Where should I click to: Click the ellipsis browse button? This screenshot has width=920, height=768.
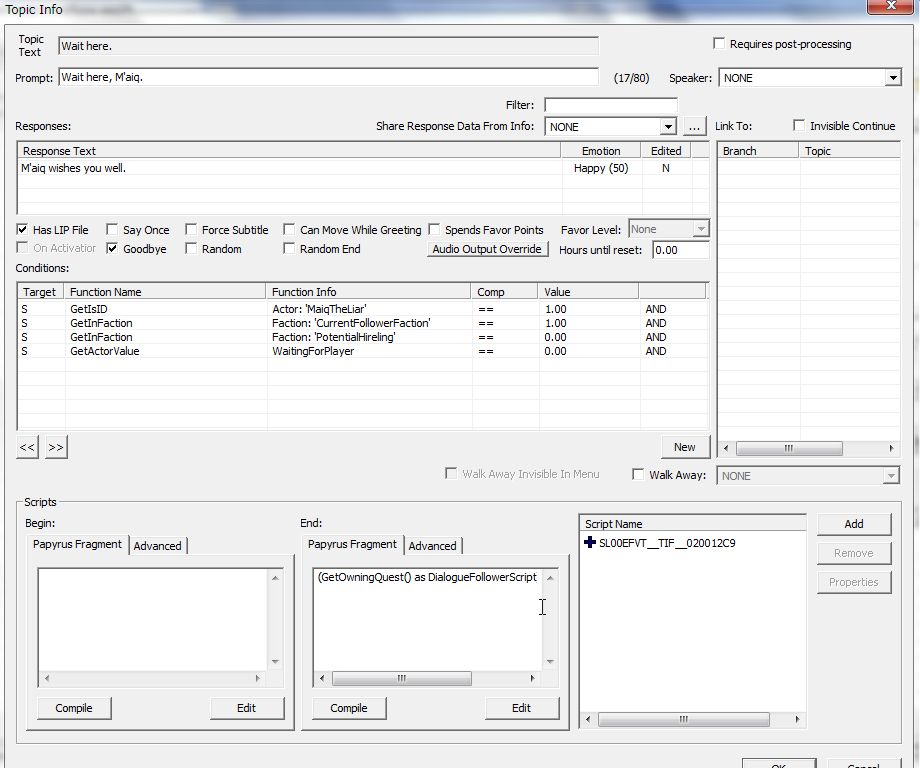[x=694, y=127]
